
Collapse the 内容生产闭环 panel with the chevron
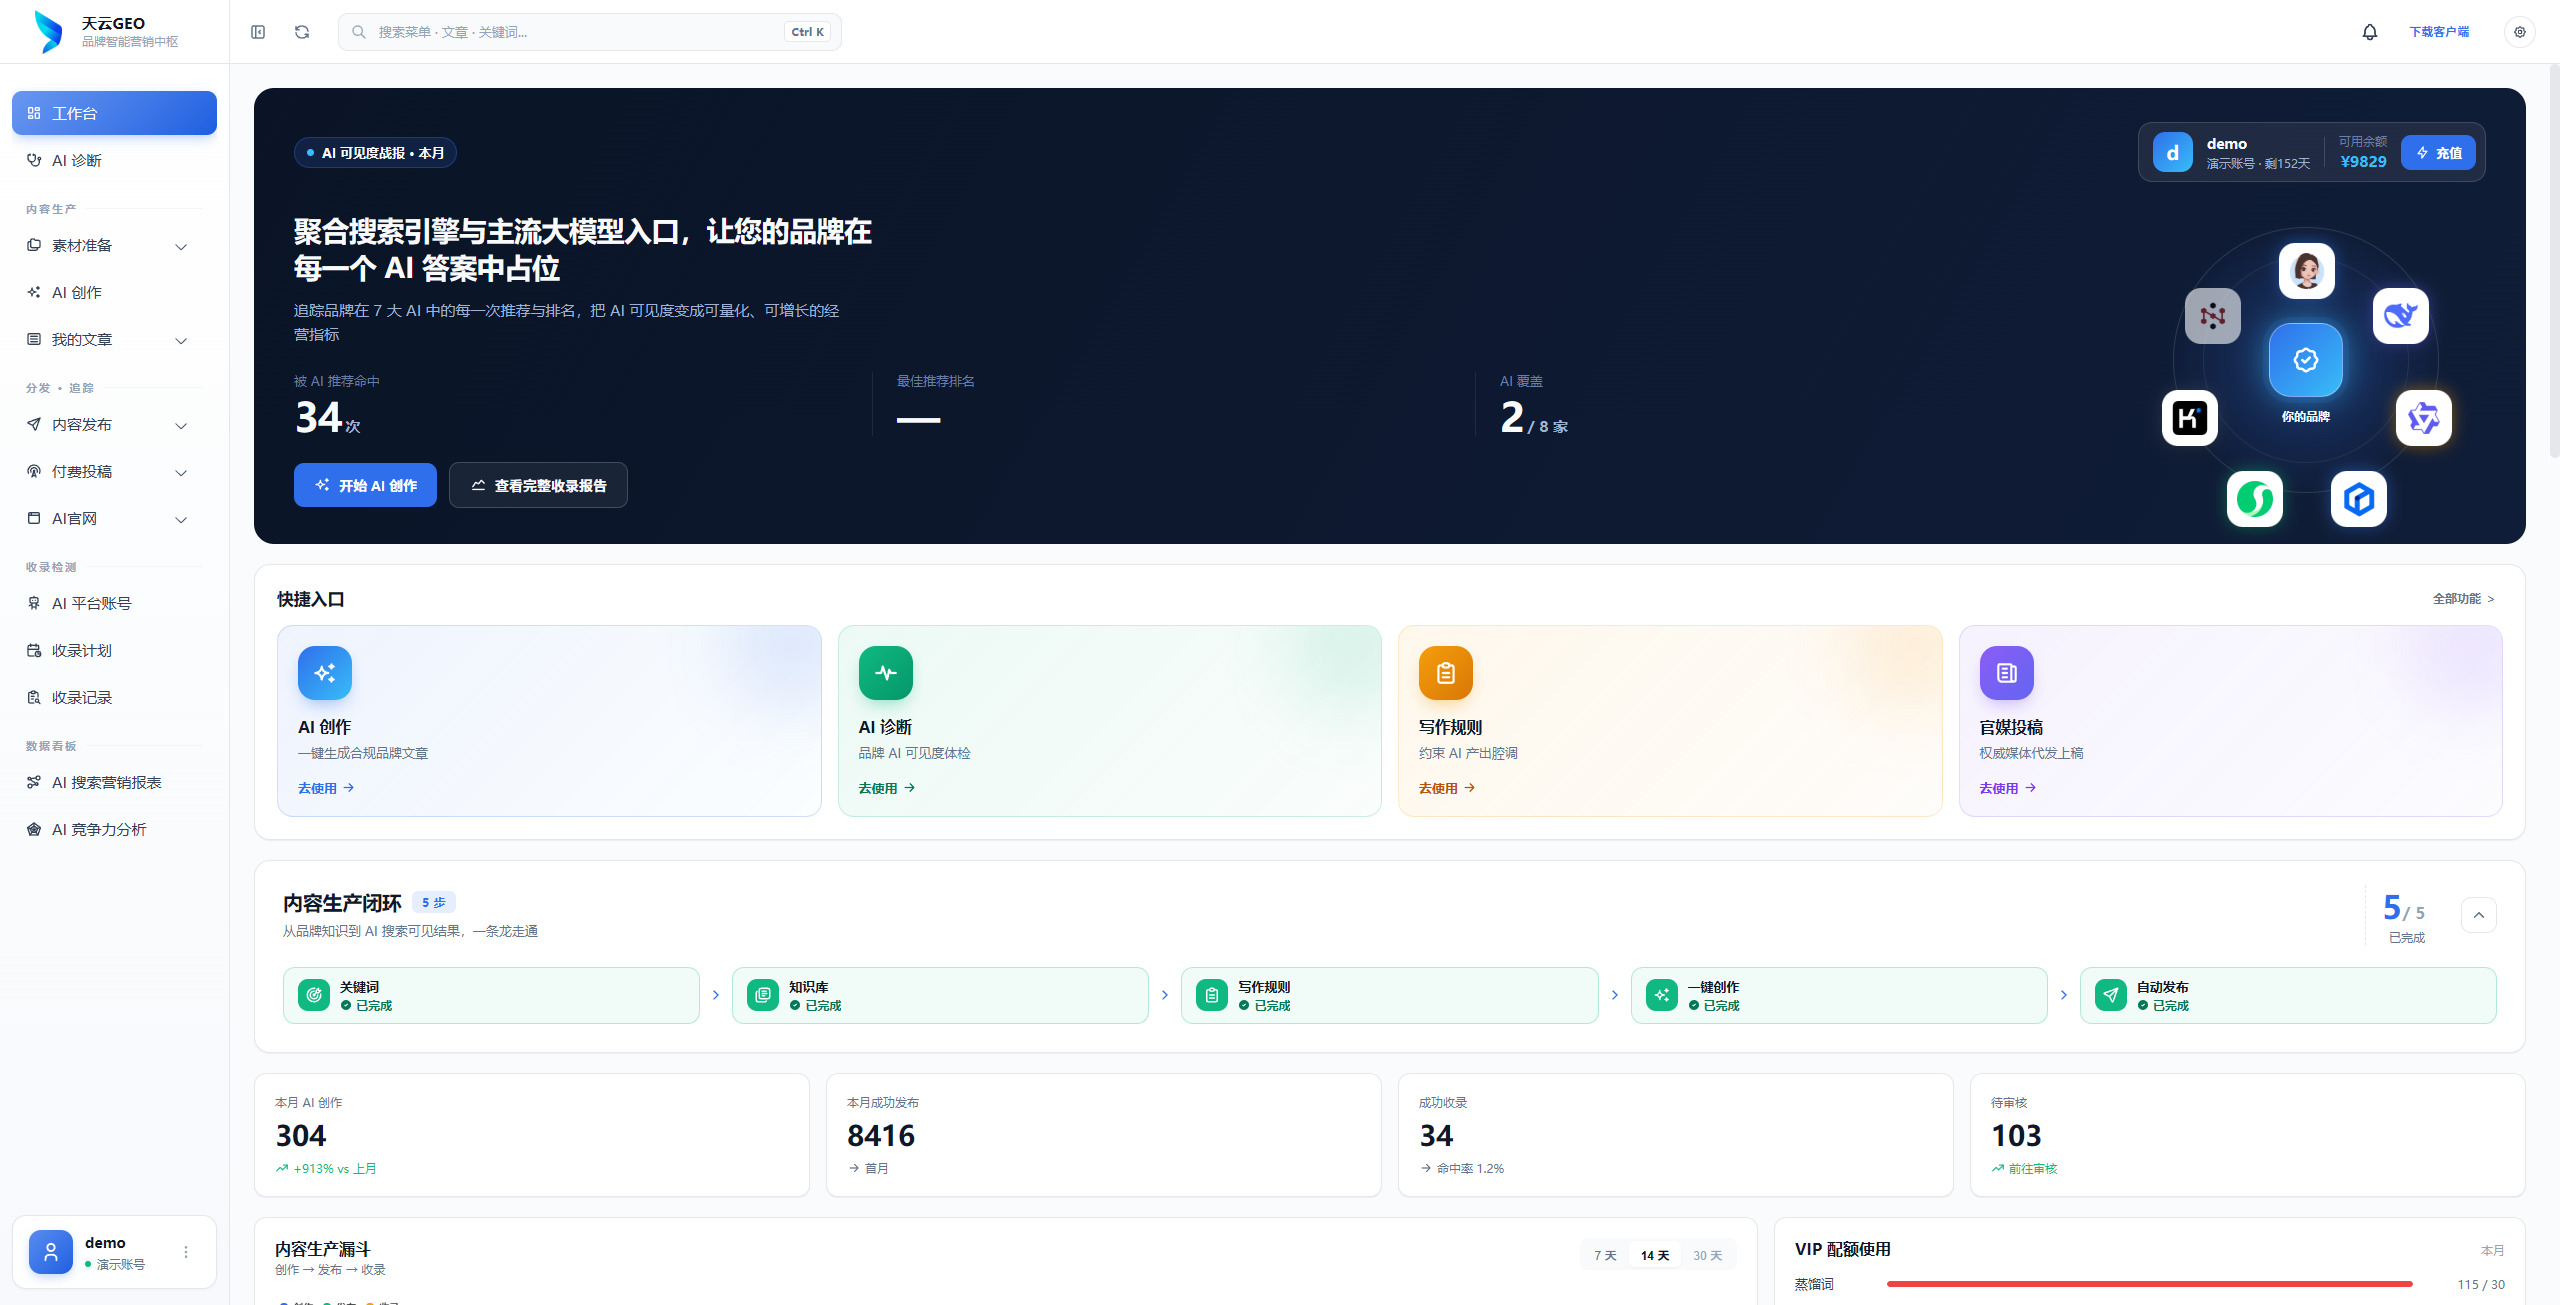(2479, 915)
